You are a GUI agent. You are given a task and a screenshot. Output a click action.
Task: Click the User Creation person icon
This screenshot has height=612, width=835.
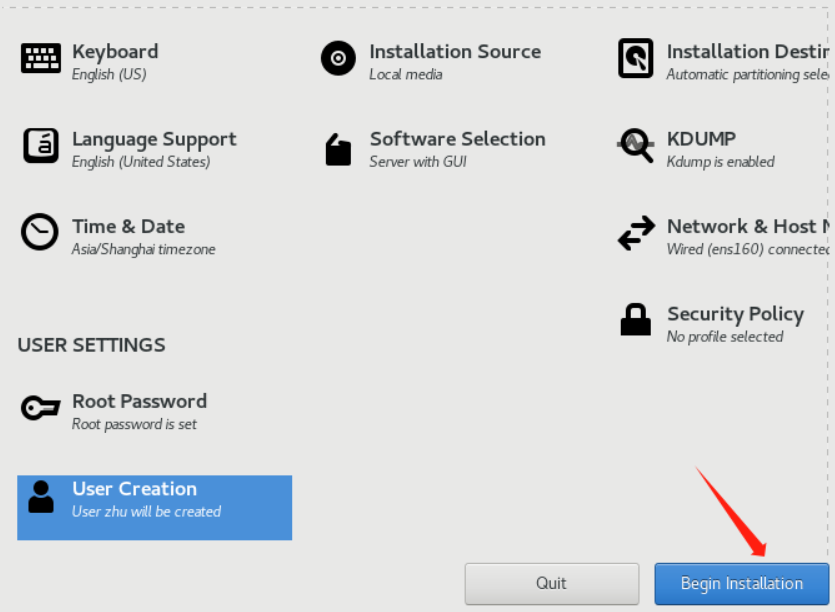point(41,496)
